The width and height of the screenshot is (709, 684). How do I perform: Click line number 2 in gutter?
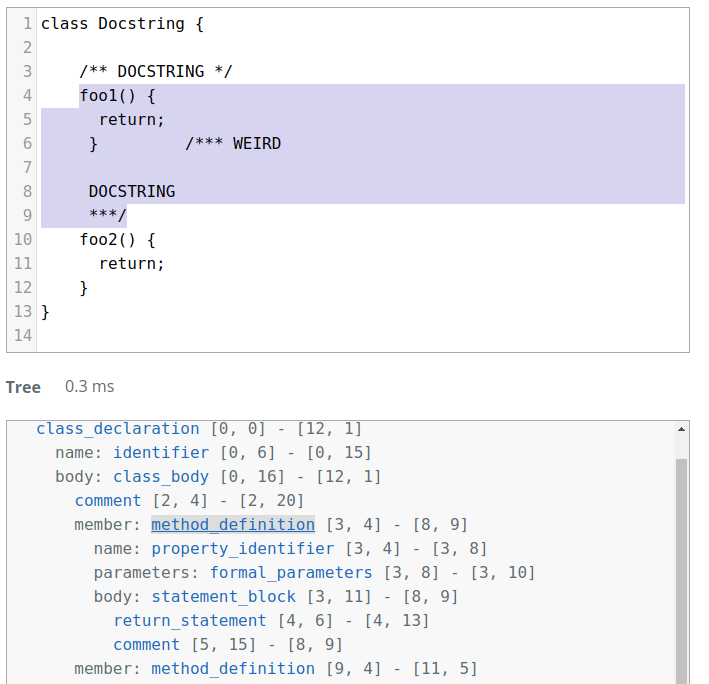tap(27, 47)
